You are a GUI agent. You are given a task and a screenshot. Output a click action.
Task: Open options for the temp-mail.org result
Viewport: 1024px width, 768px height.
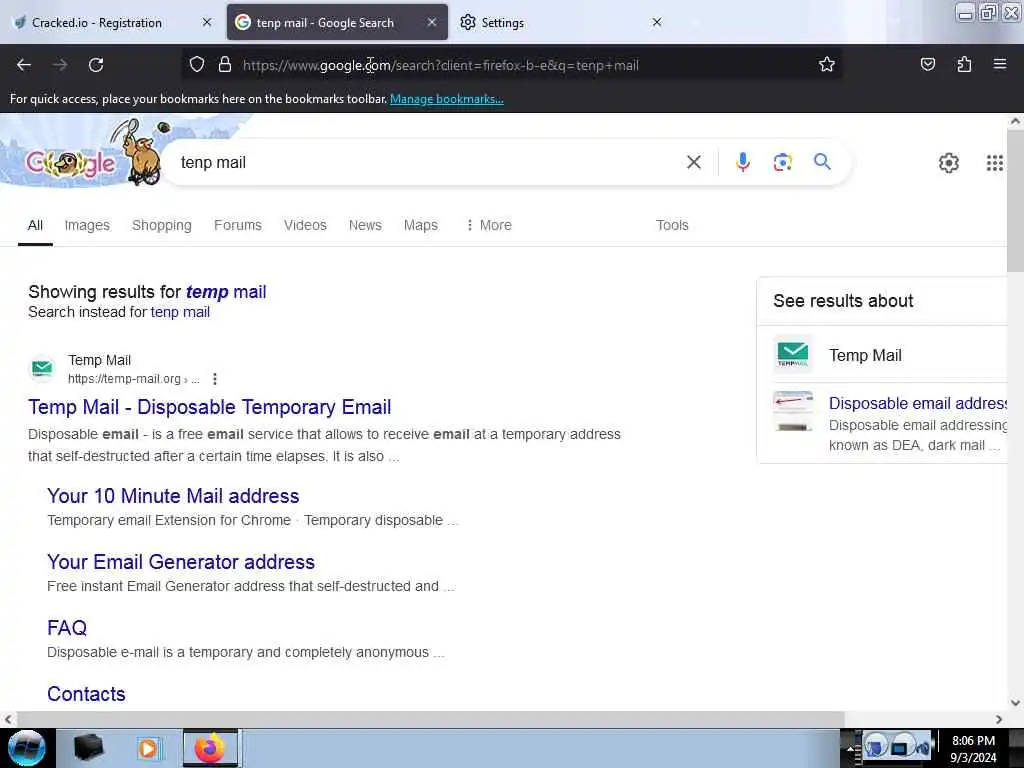tap(215, 379)
